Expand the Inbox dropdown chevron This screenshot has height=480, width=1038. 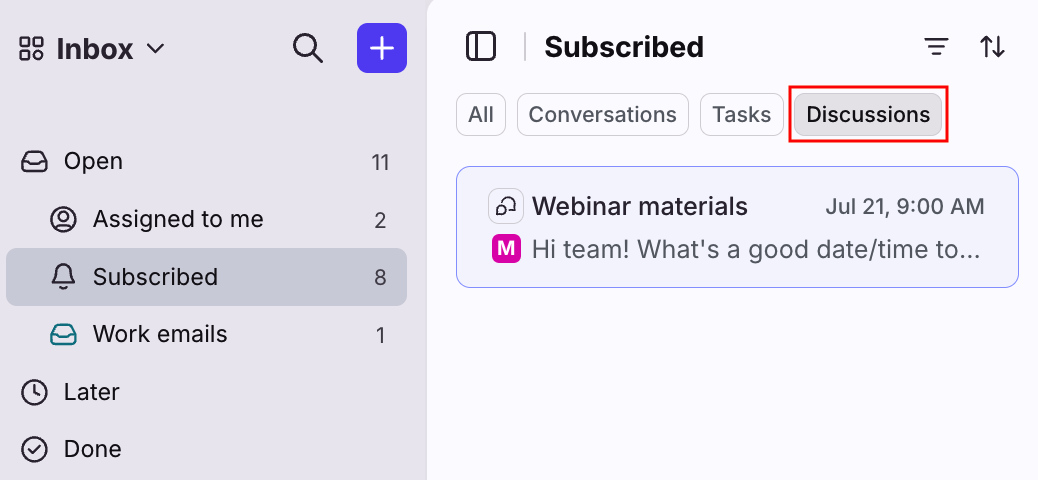[x=155, y=48]
